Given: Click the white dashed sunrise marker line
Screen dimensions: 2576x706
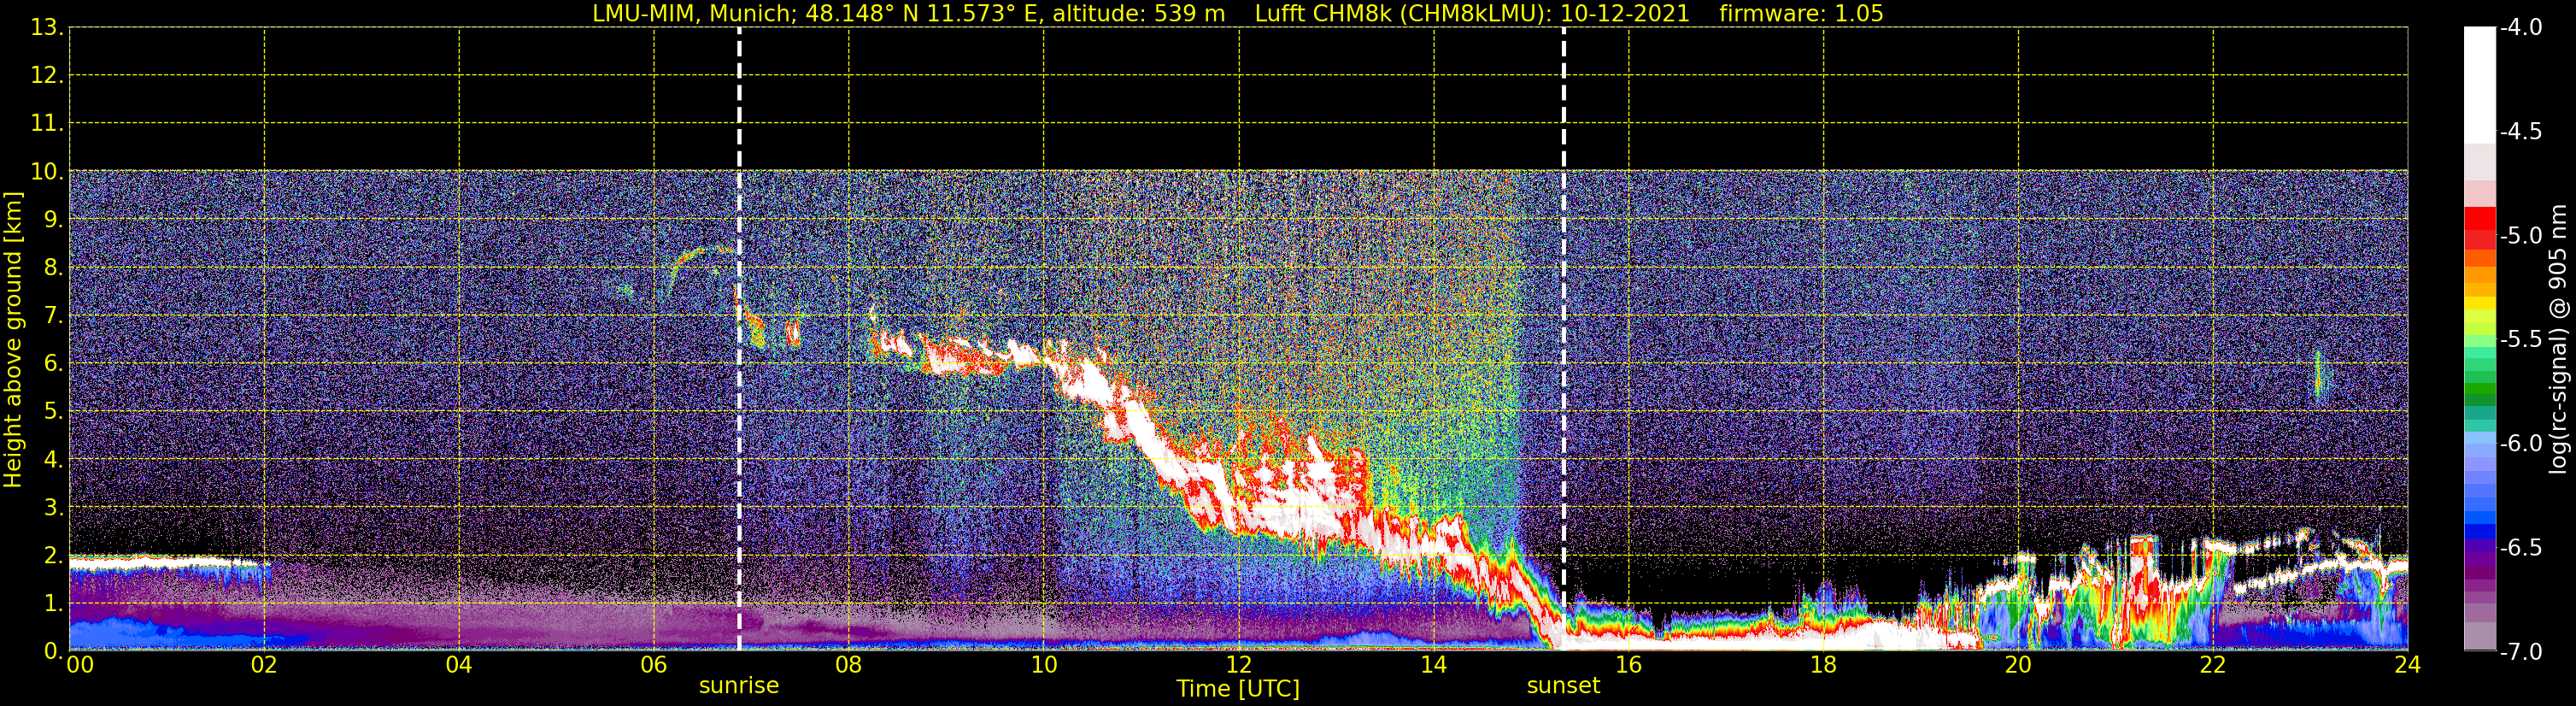Looking at the screenshot, I should point(739,340).
